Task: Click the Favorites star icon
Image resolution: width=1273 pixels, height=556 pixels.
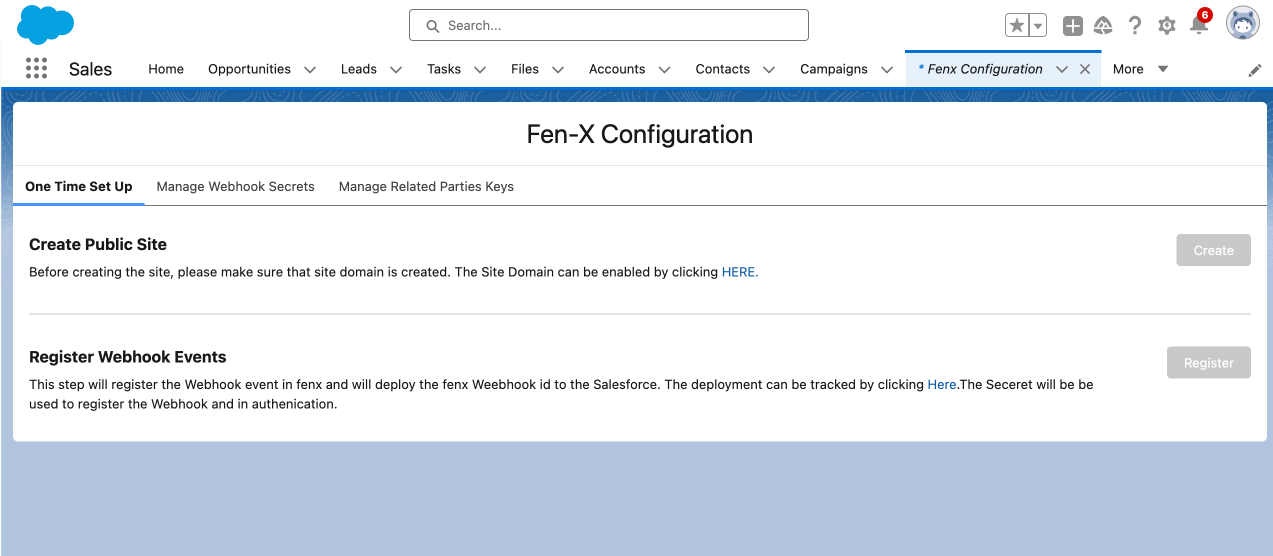Action: coord(1017,26)
